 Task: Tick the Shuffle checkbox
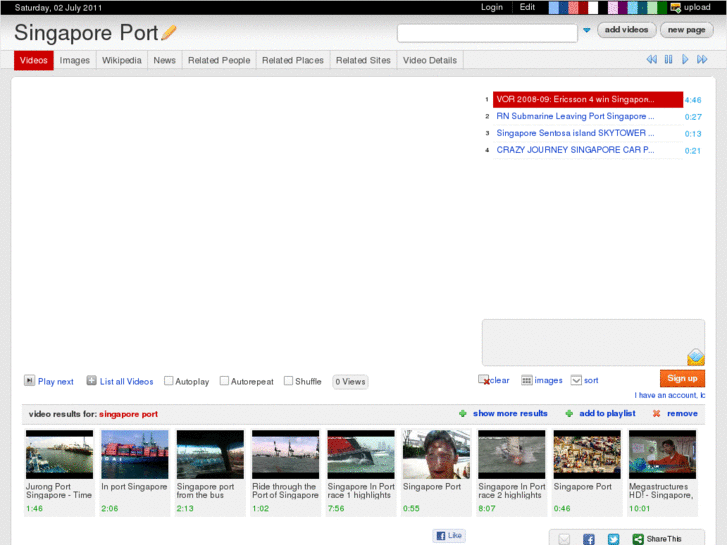click(288, 381)
